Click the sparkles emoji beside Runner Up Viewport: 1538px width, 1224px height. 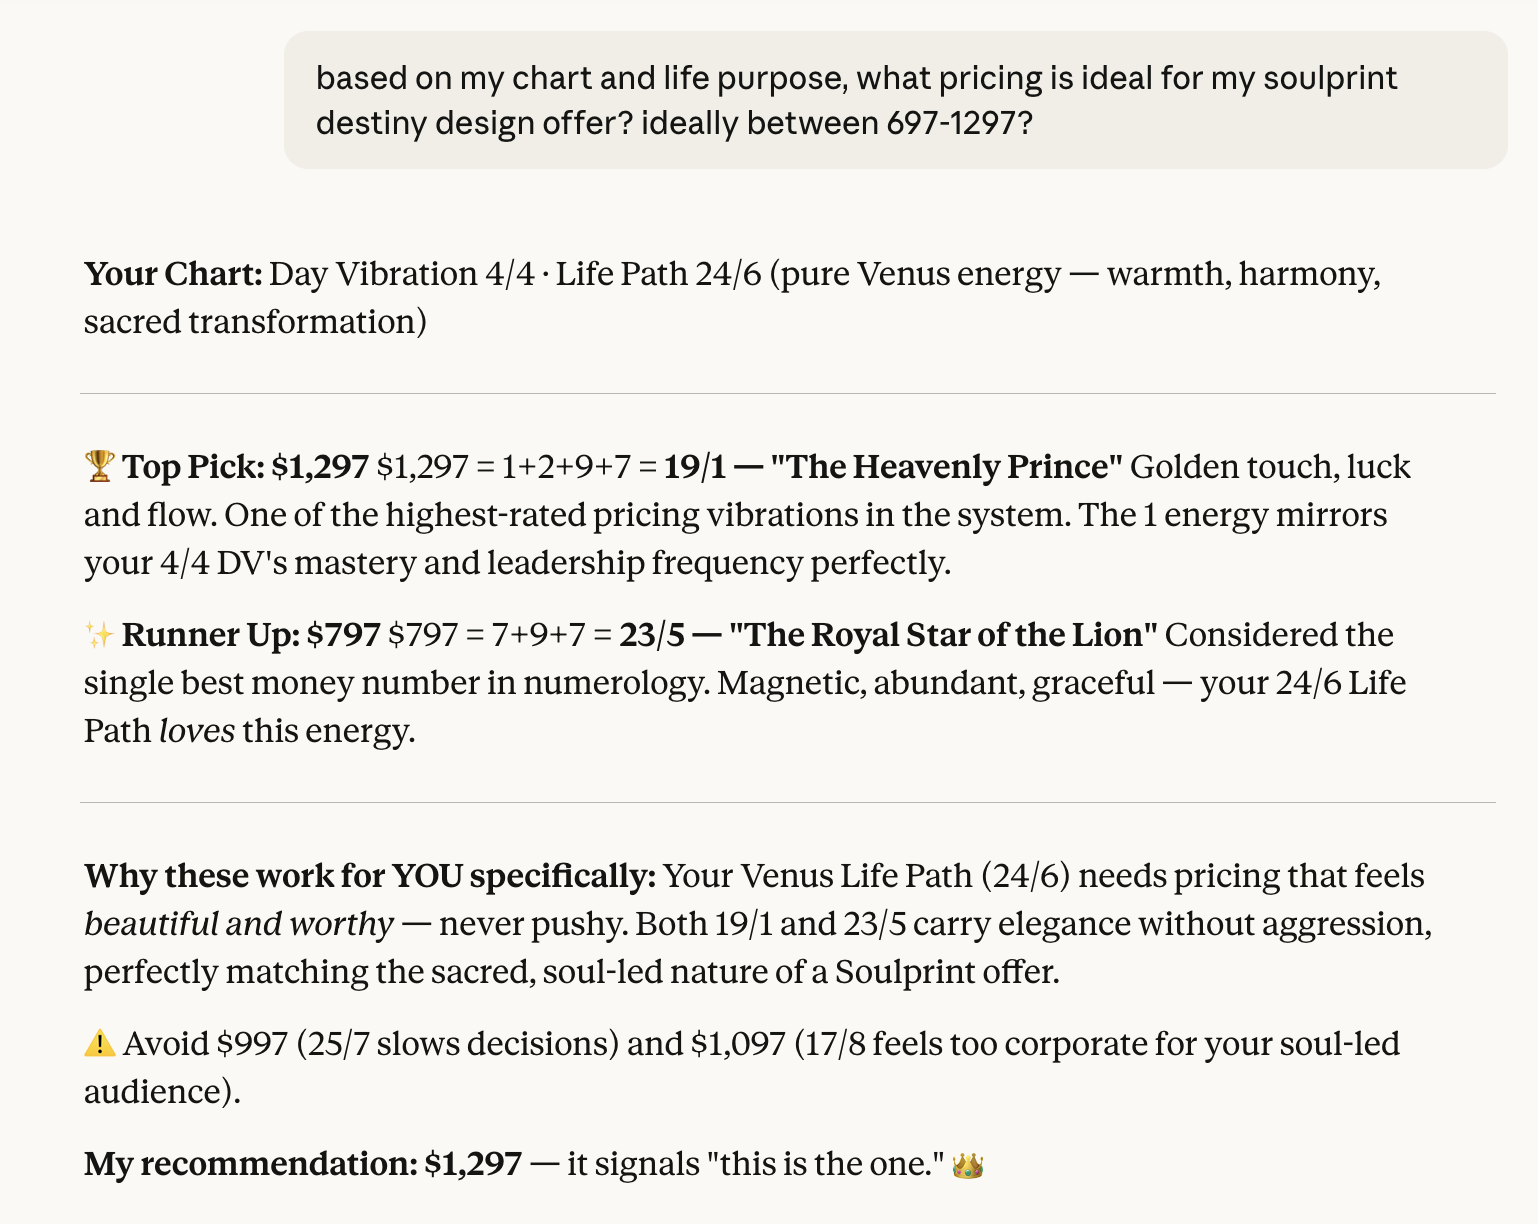click(x=99, y=634)
